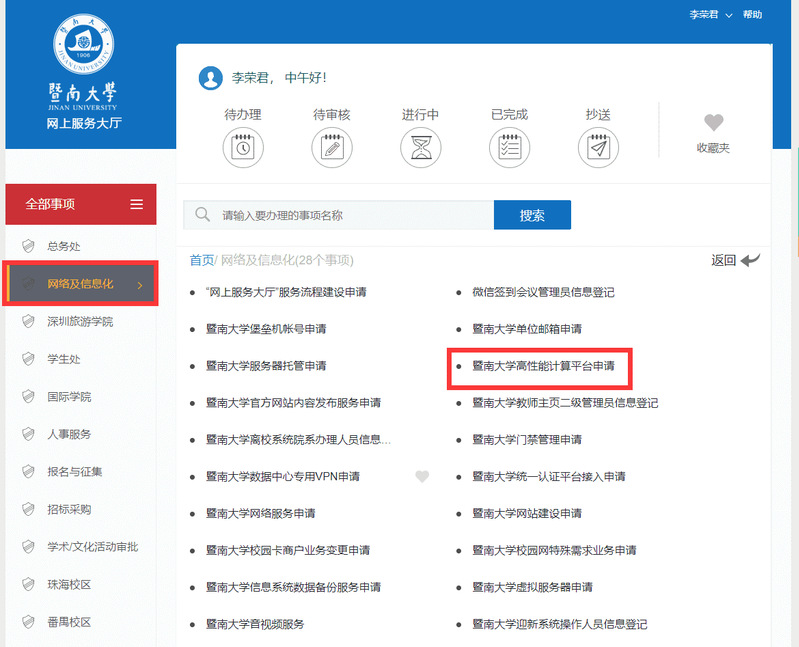Click the shield icon beside 国际学院

[29, 396]
